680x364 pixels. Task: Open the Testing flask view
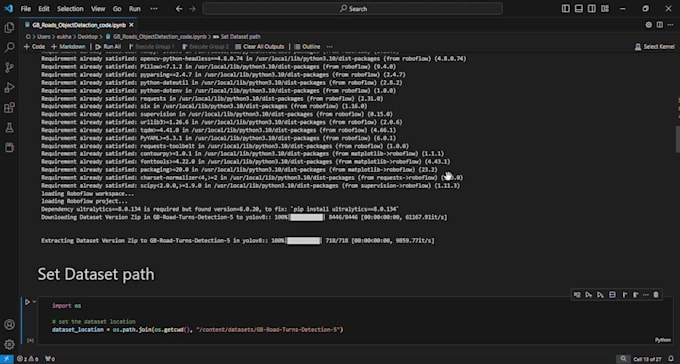click(9, 128)
